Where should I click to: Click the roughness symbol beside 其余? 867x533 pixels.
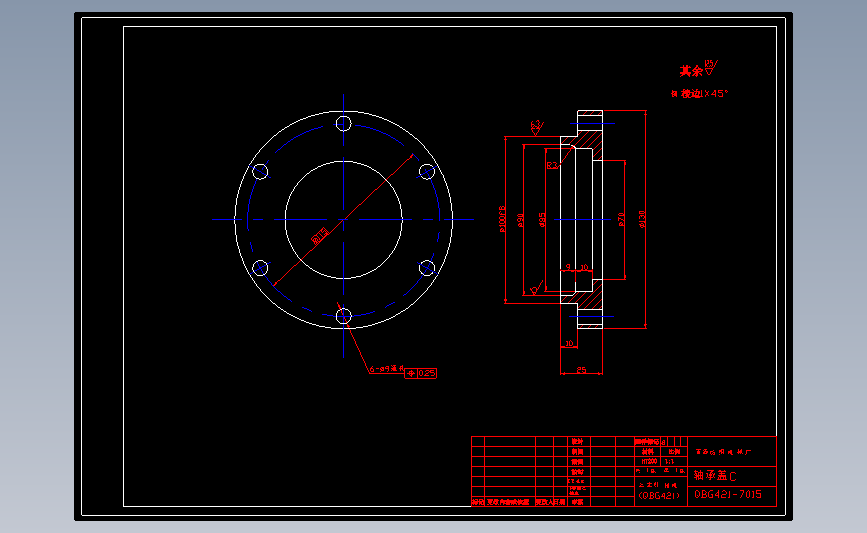click(711, 67)
